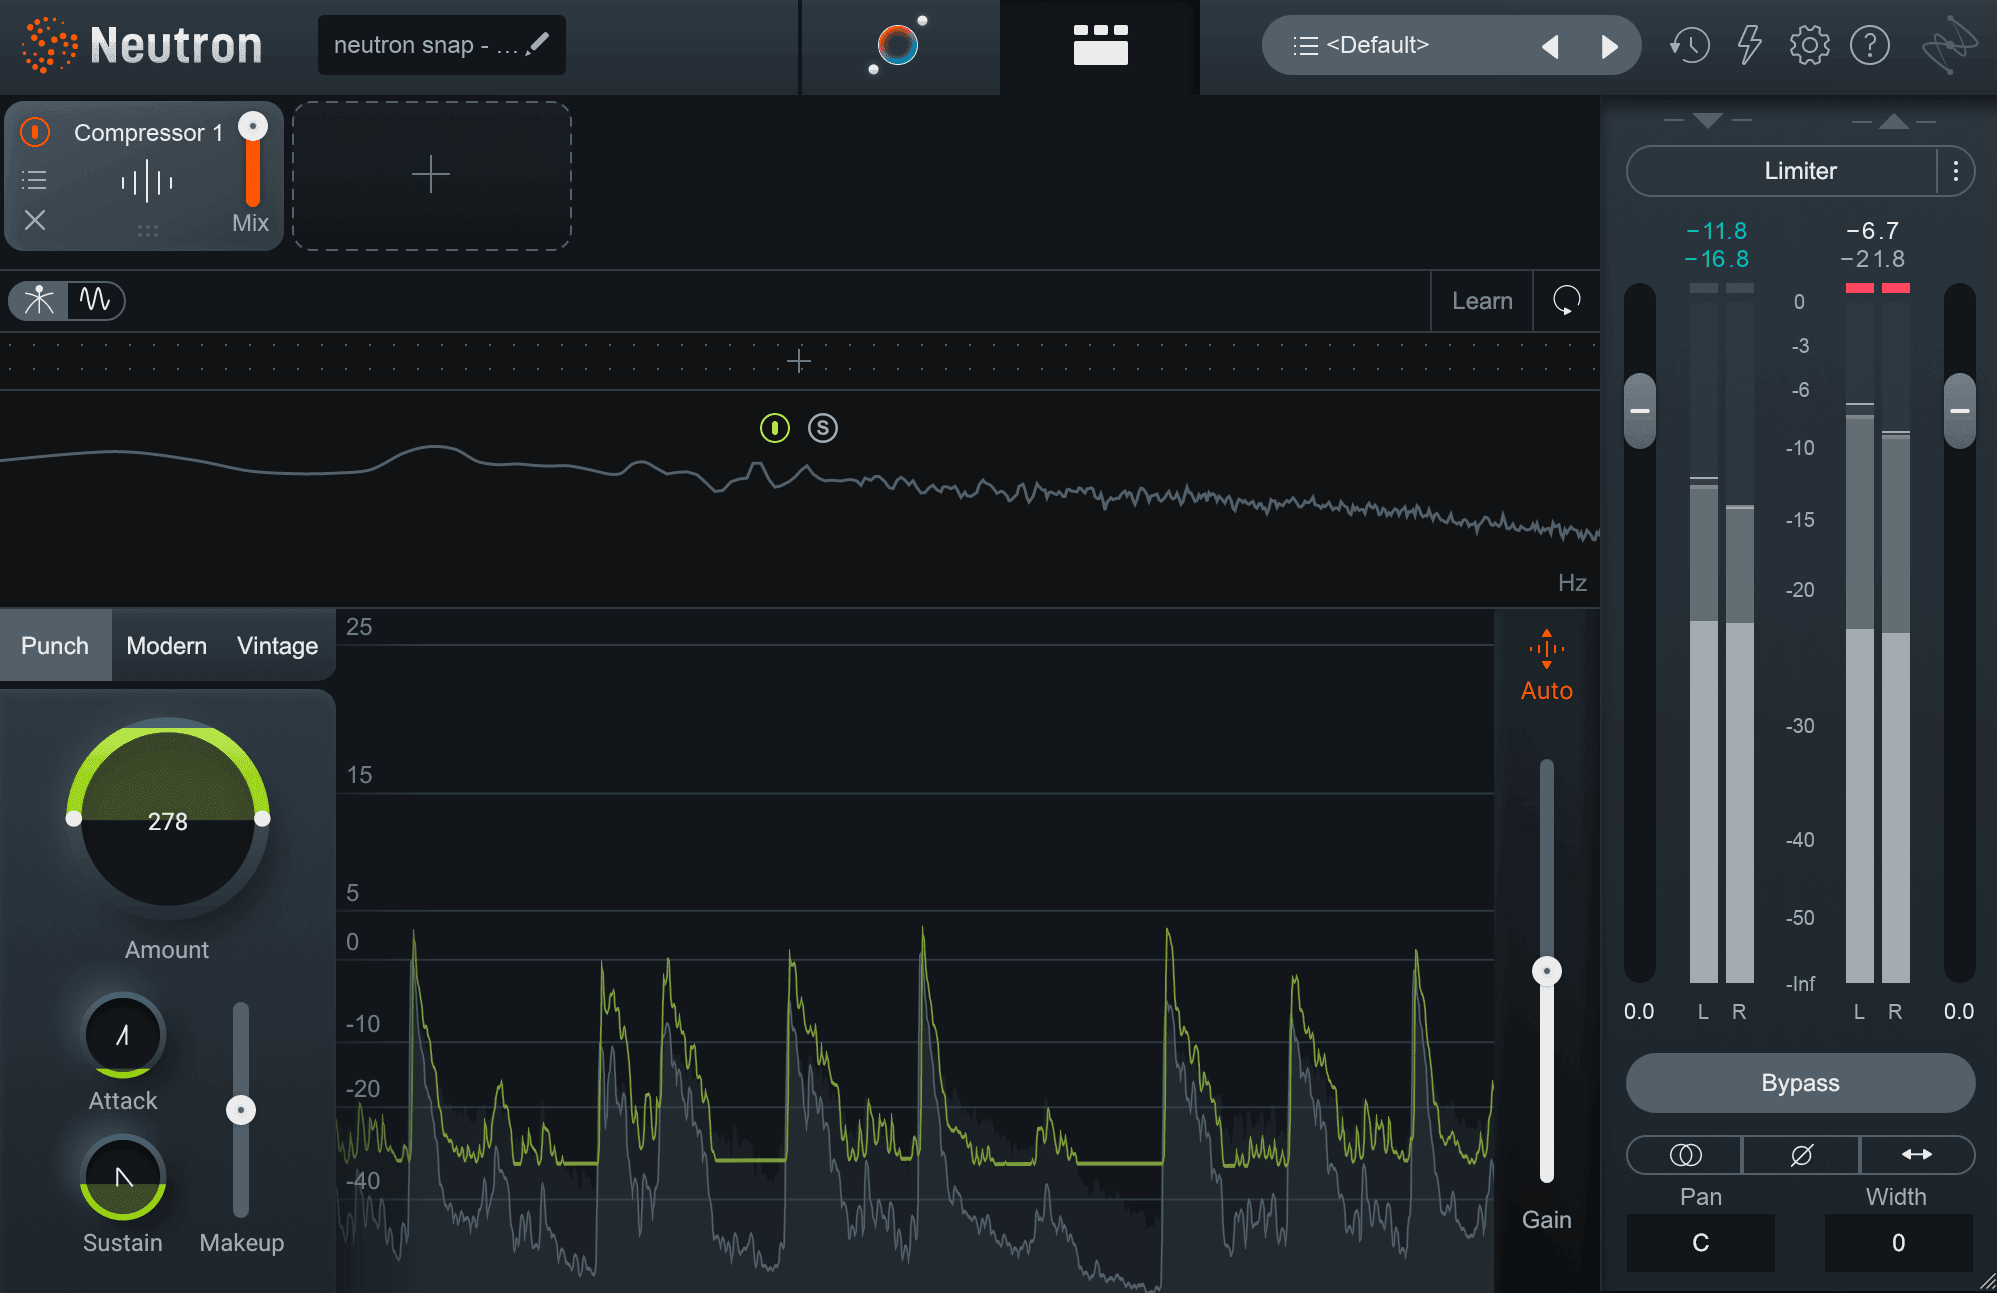The height and width of the screenshot is (1293, 1997).
Task: Toggle Compressor 1 module power button
Action: click(x=35, y=132)
